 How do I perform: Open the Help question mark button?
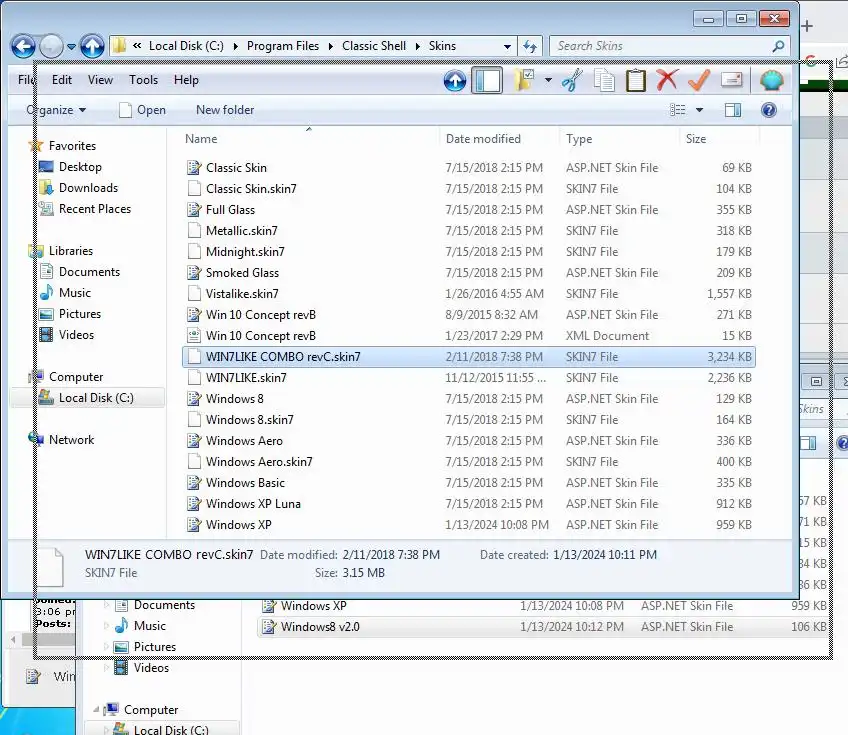(x=768, y=110)
